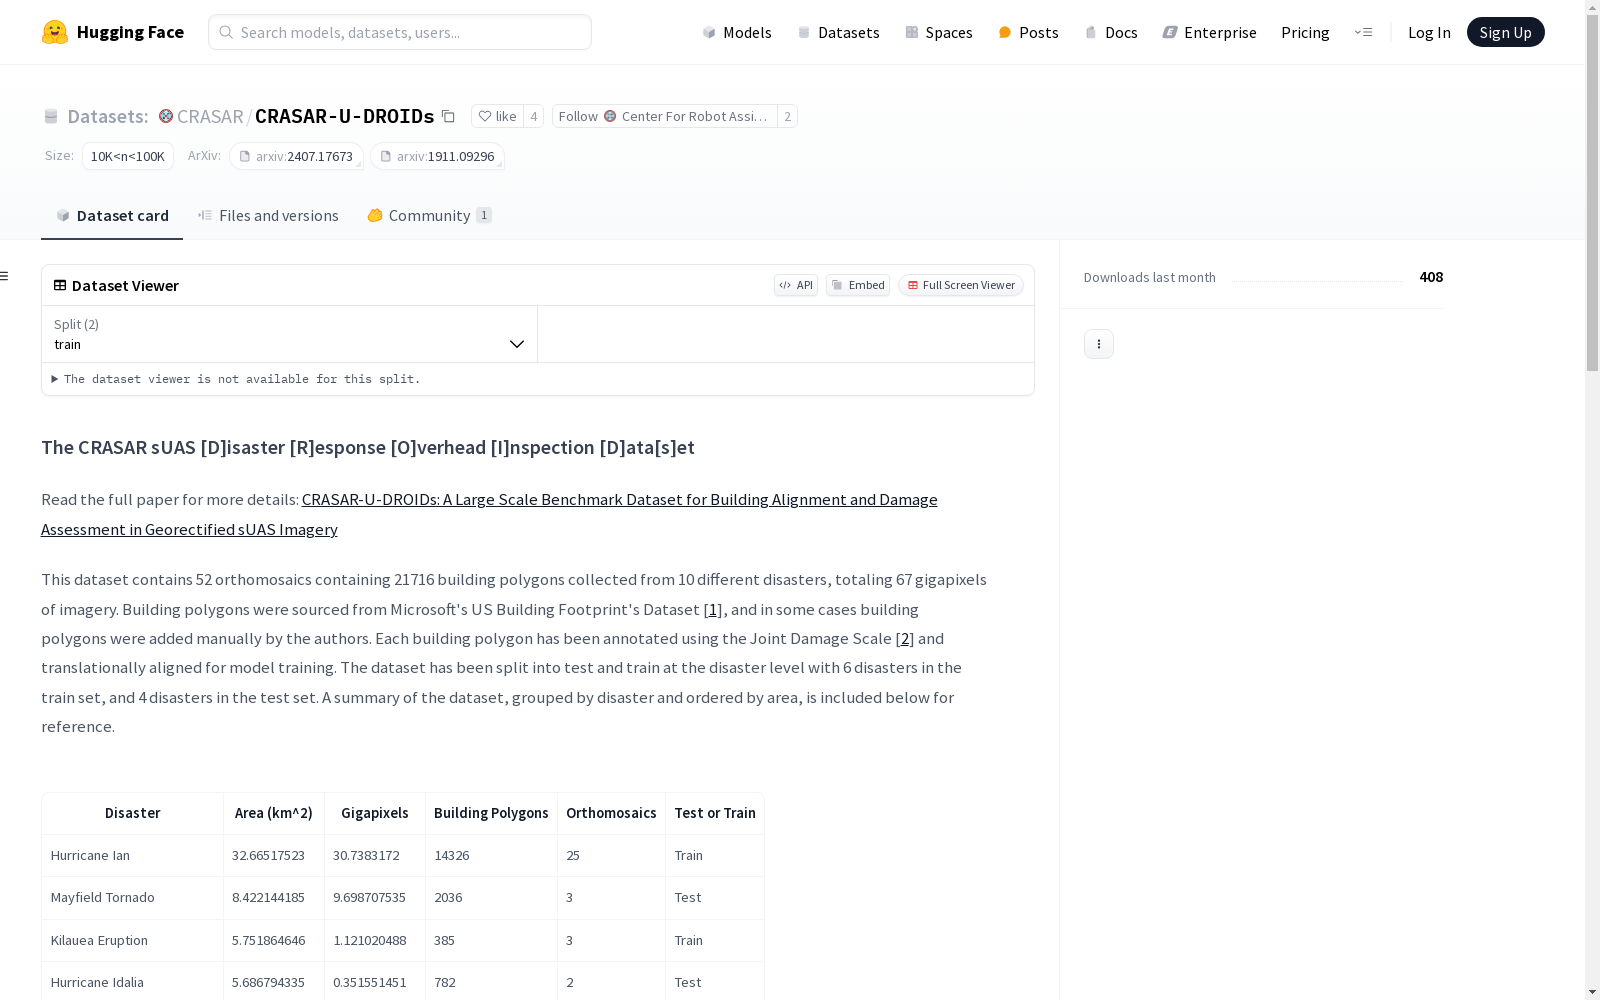Expand the Split train dropdown
1600x1000 pixels.
click(290, 334)
